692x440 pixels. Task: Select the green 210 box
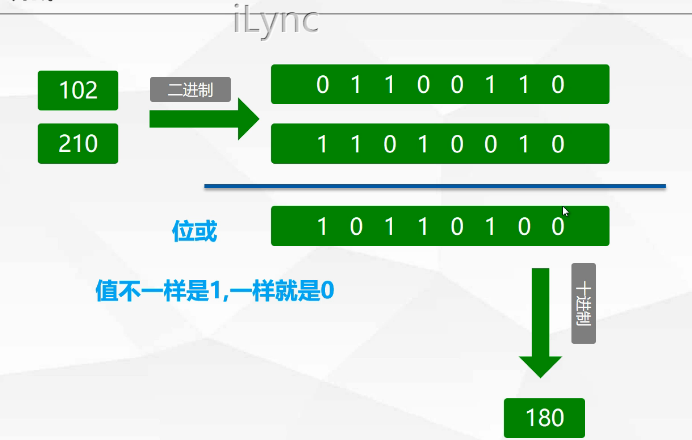[x=78, y=143]
